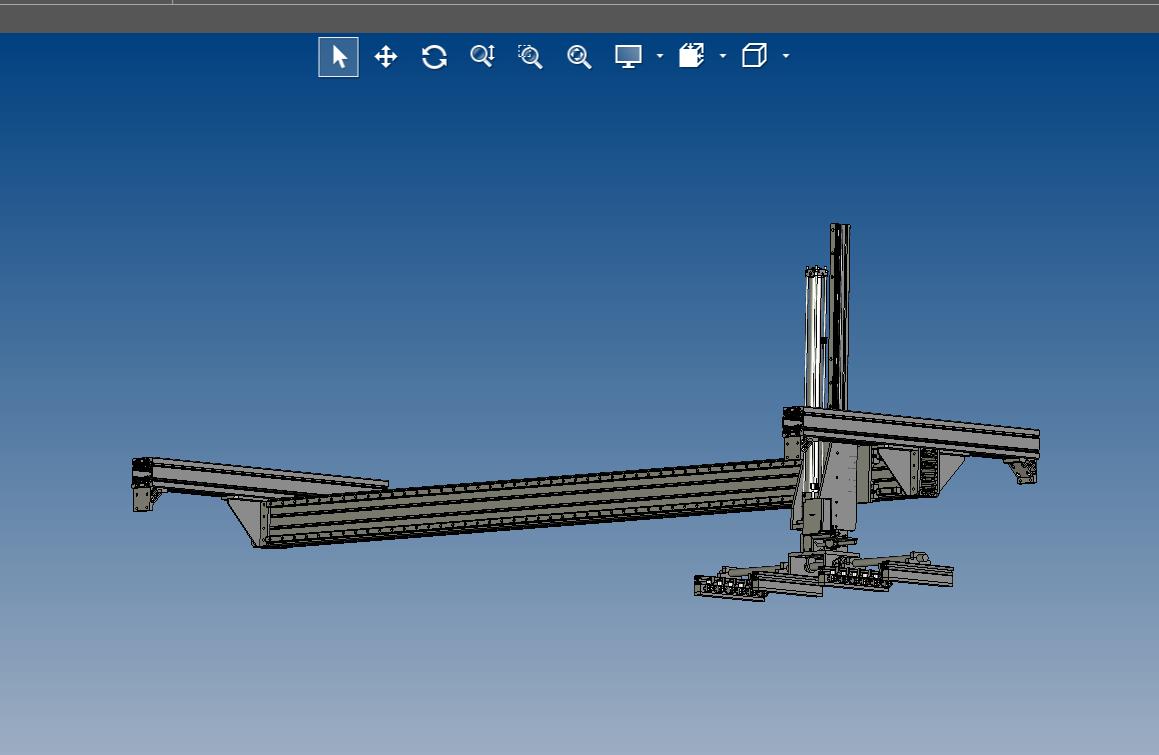Click the end bracket on right rail tip

click(x=1024, y=470)
